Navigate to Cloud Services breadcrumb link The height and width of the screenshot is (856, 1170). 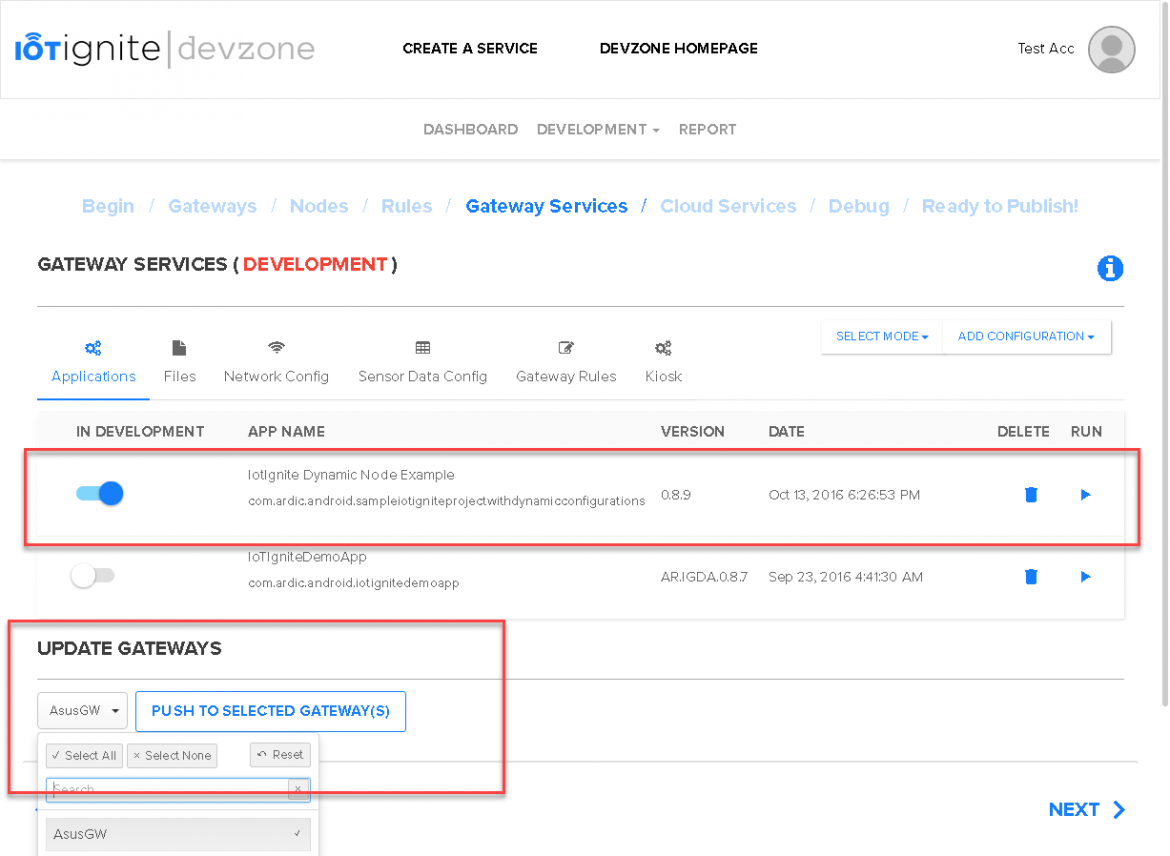tap(728, 206)
